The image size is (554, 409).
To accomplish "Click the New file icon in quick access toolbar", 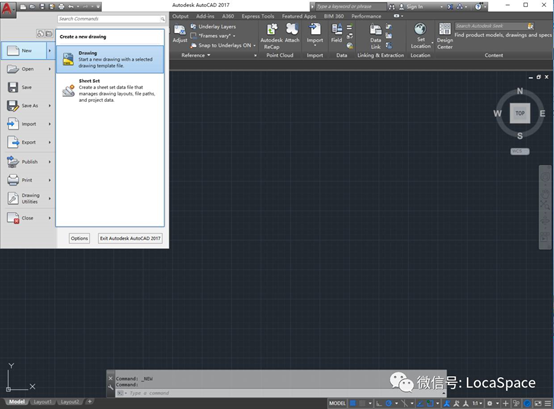I will pyautogui.click(x=23, y=7).
